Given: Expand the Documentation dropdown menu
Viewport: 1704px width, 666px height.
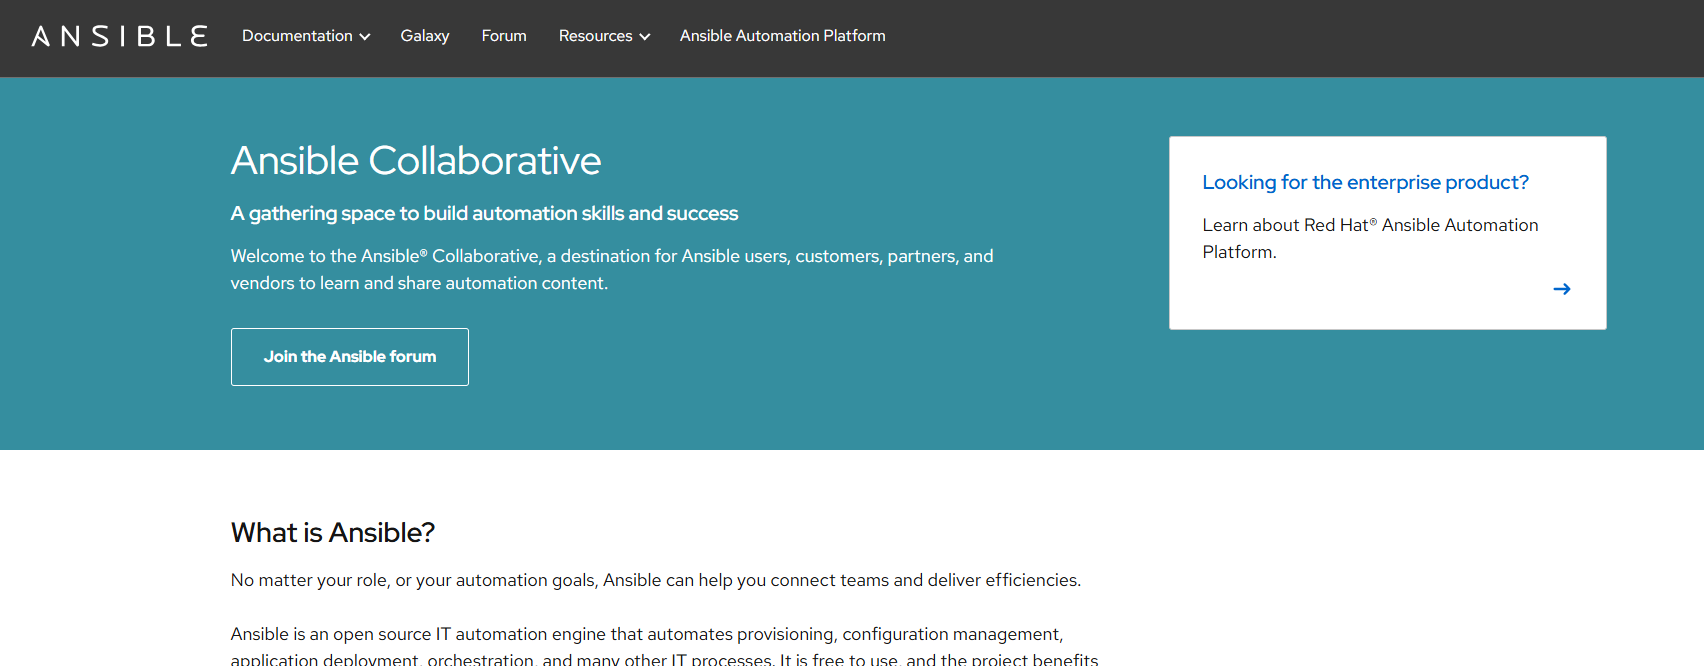Looking at the screenshot, I should click(306, 36).
